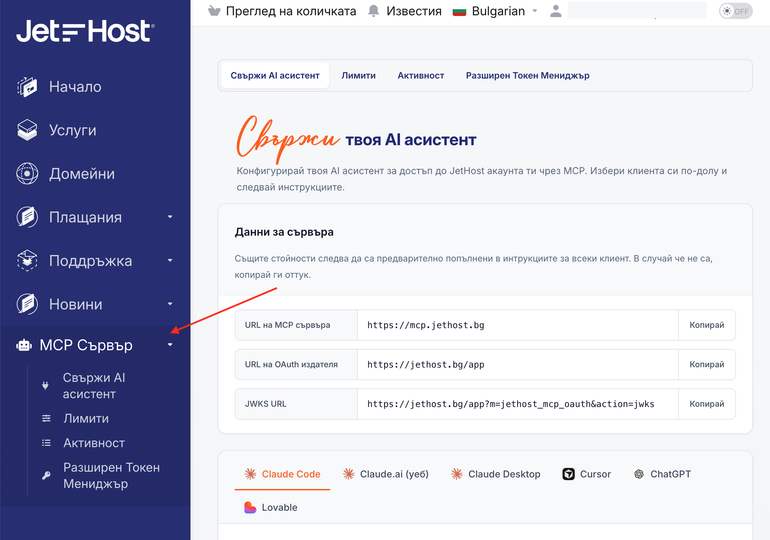
Task: Copy the JWKS URL
Action: 707,404
